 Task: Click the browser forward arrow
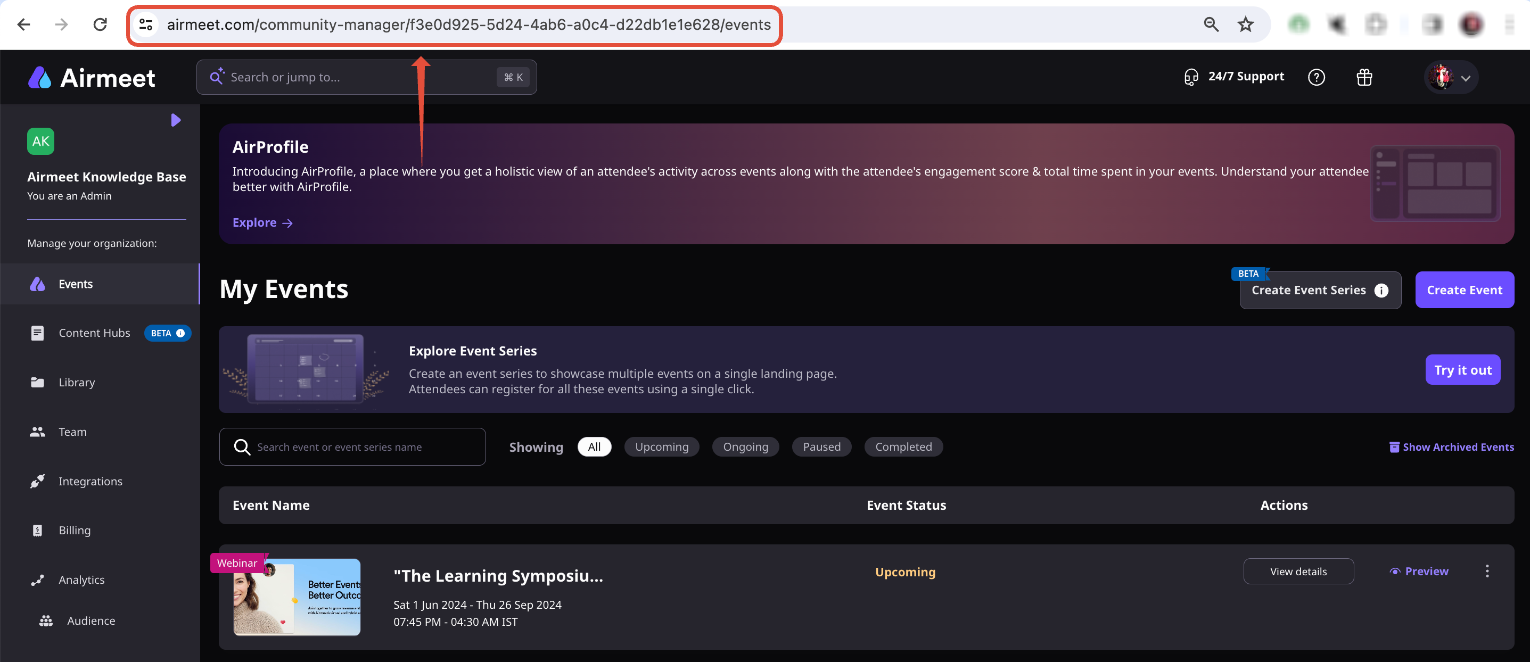[x=62, y=24]
